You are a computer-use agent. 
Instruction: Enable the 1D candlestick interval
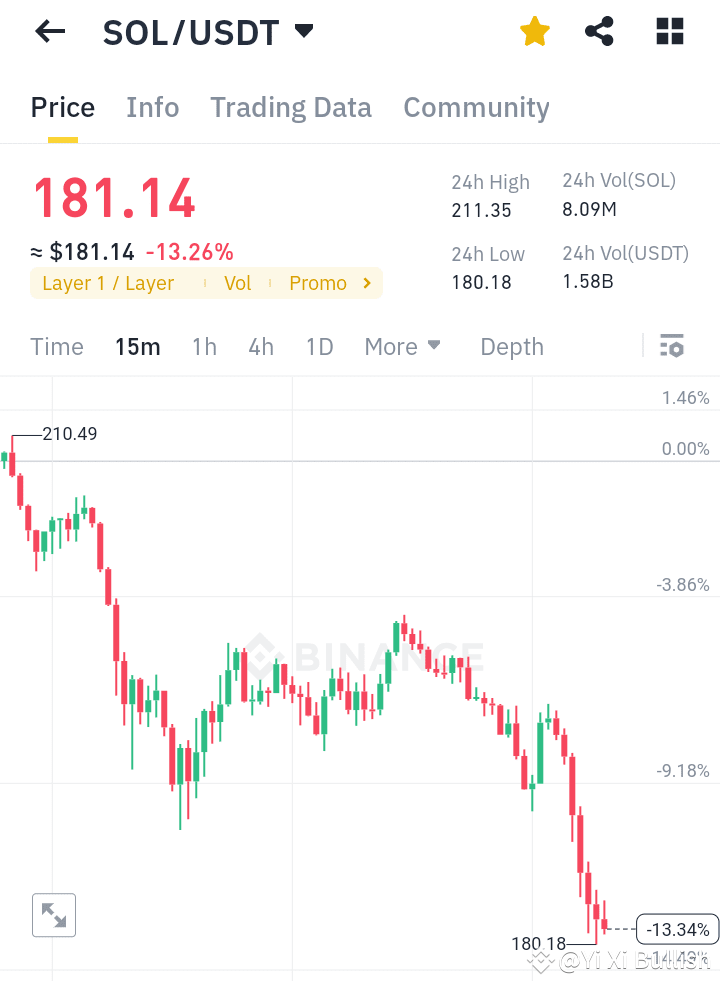(319, 346)
